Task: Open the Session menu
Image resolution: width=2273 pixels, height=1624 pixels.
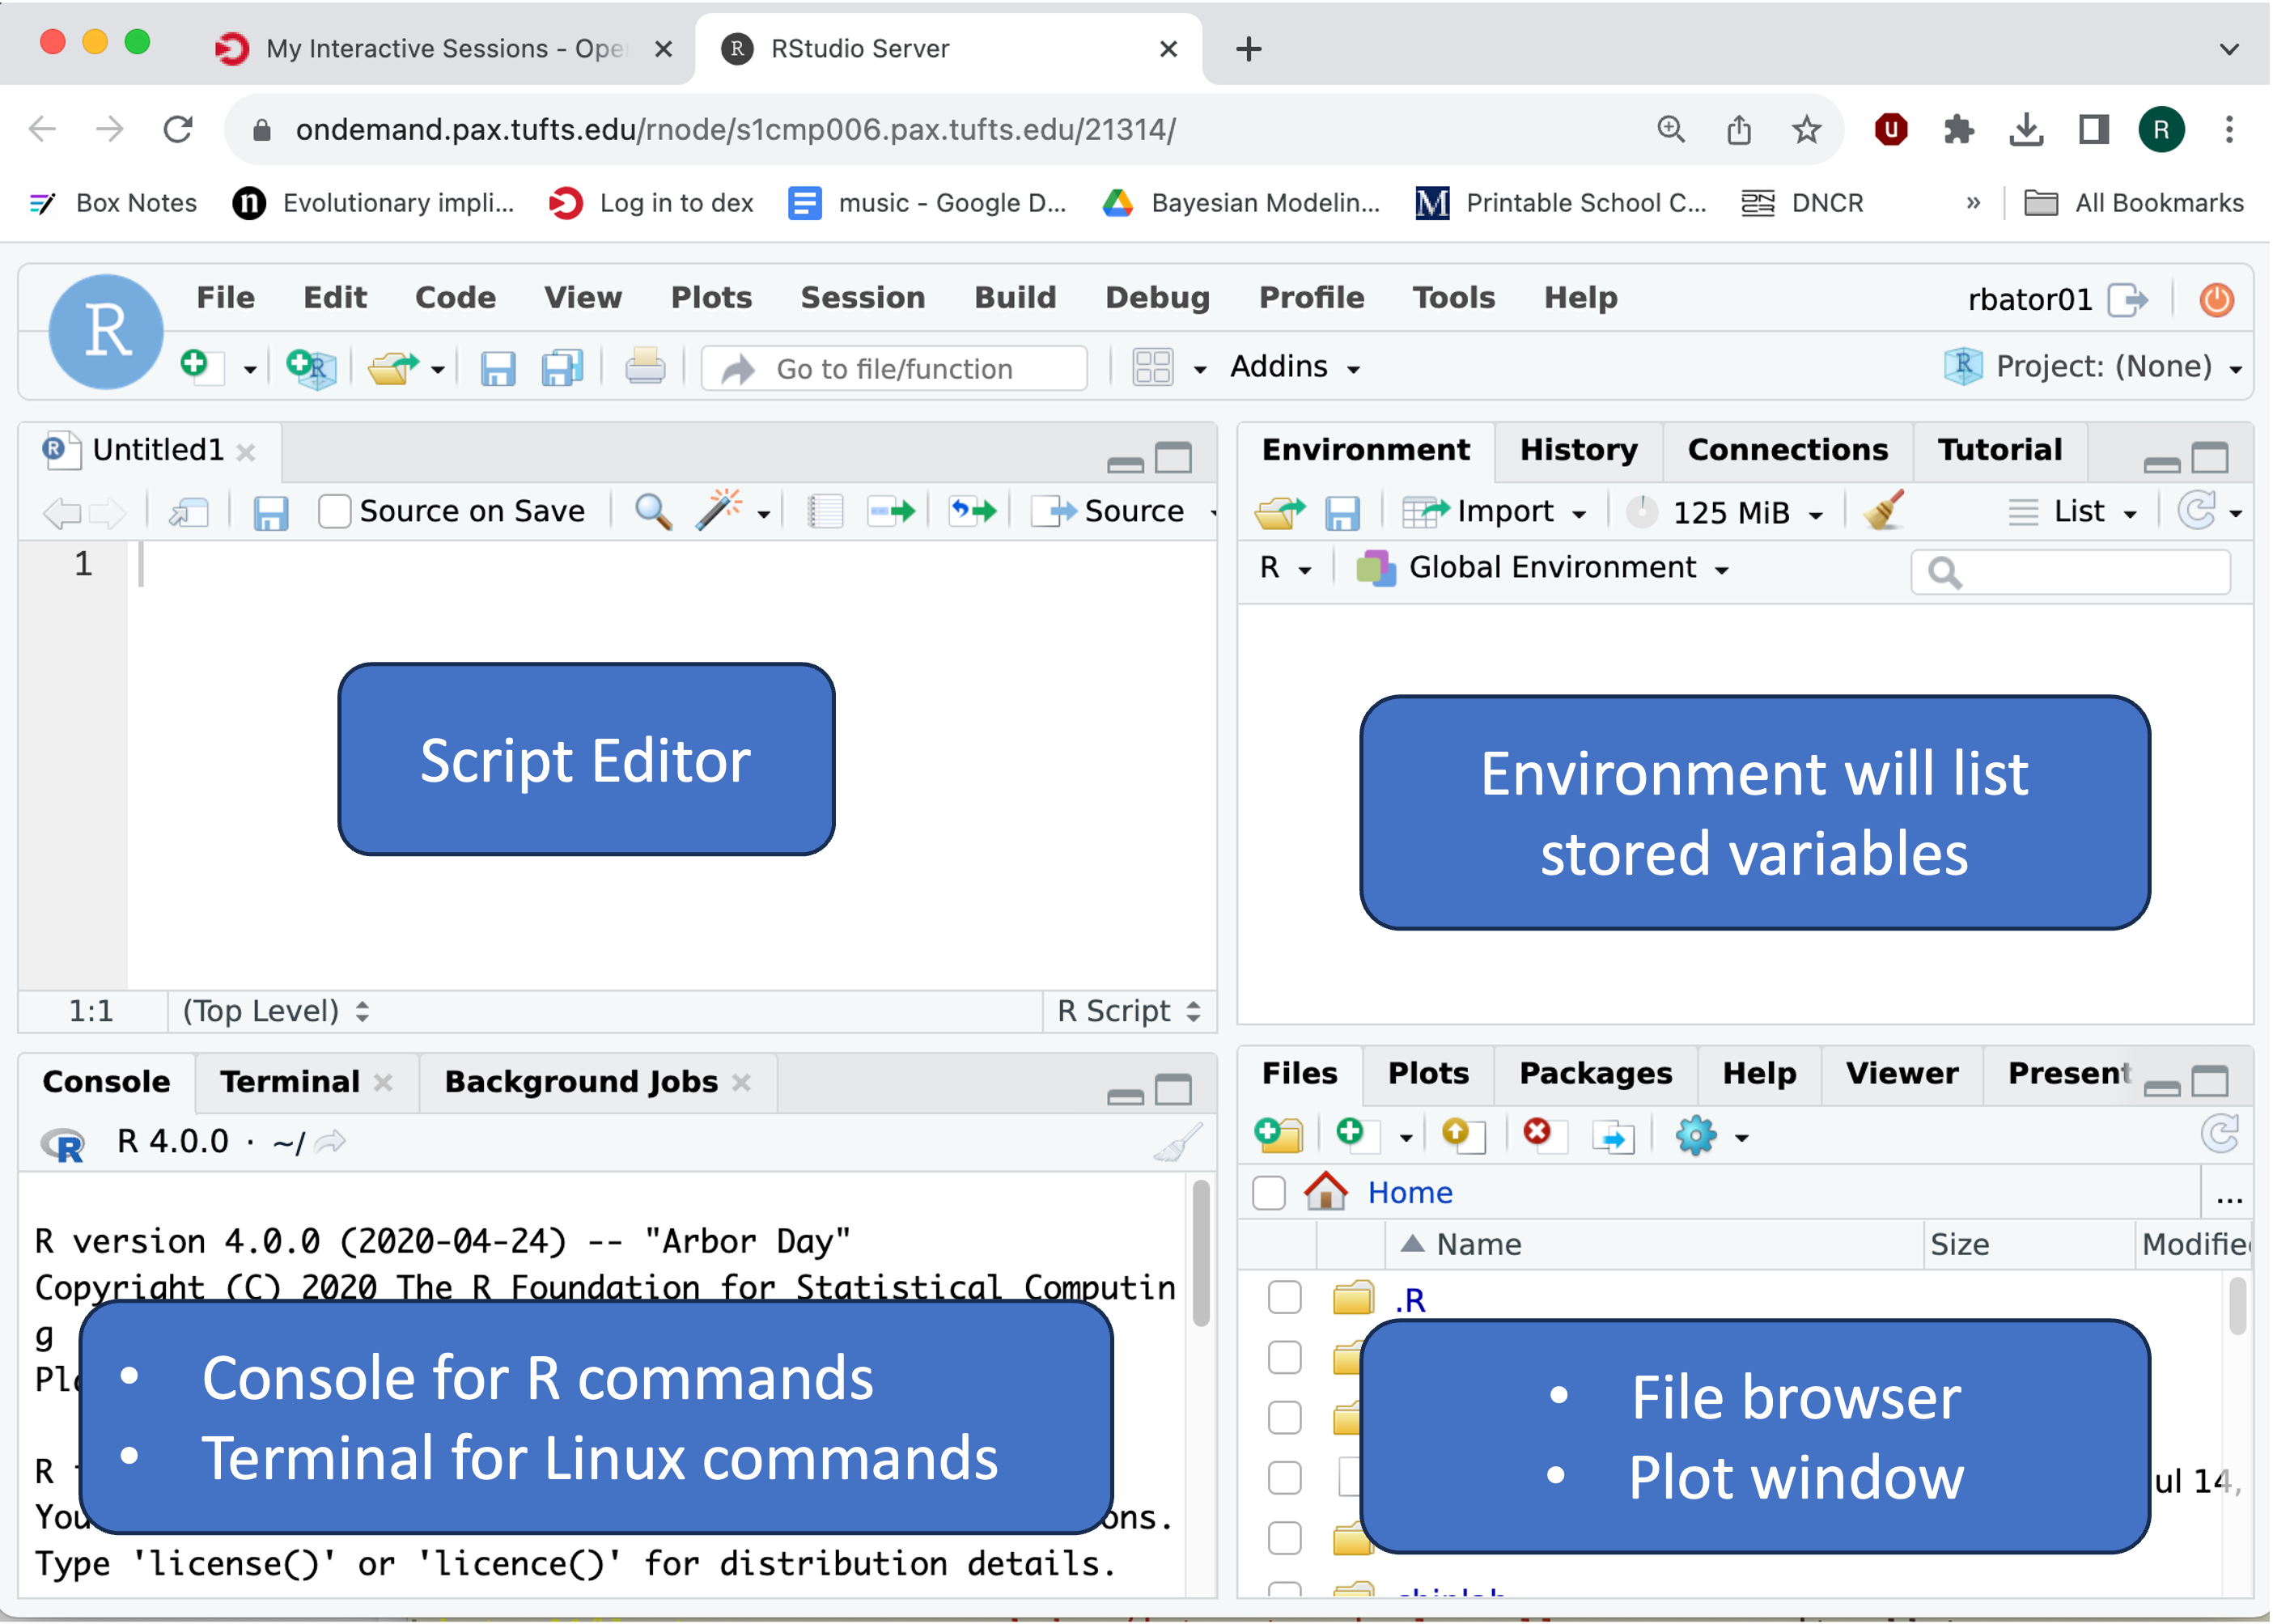Action: point(862,297)
